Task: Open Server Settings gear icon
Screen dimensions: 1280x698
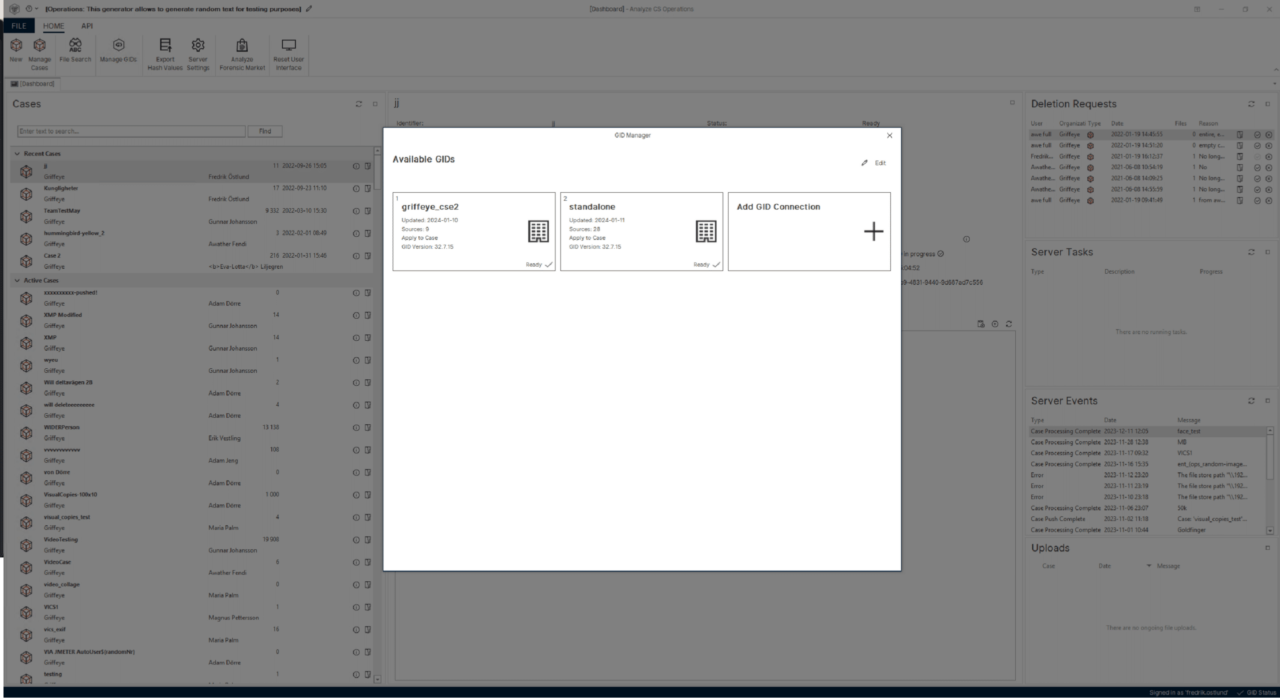Action: [198, 46]
